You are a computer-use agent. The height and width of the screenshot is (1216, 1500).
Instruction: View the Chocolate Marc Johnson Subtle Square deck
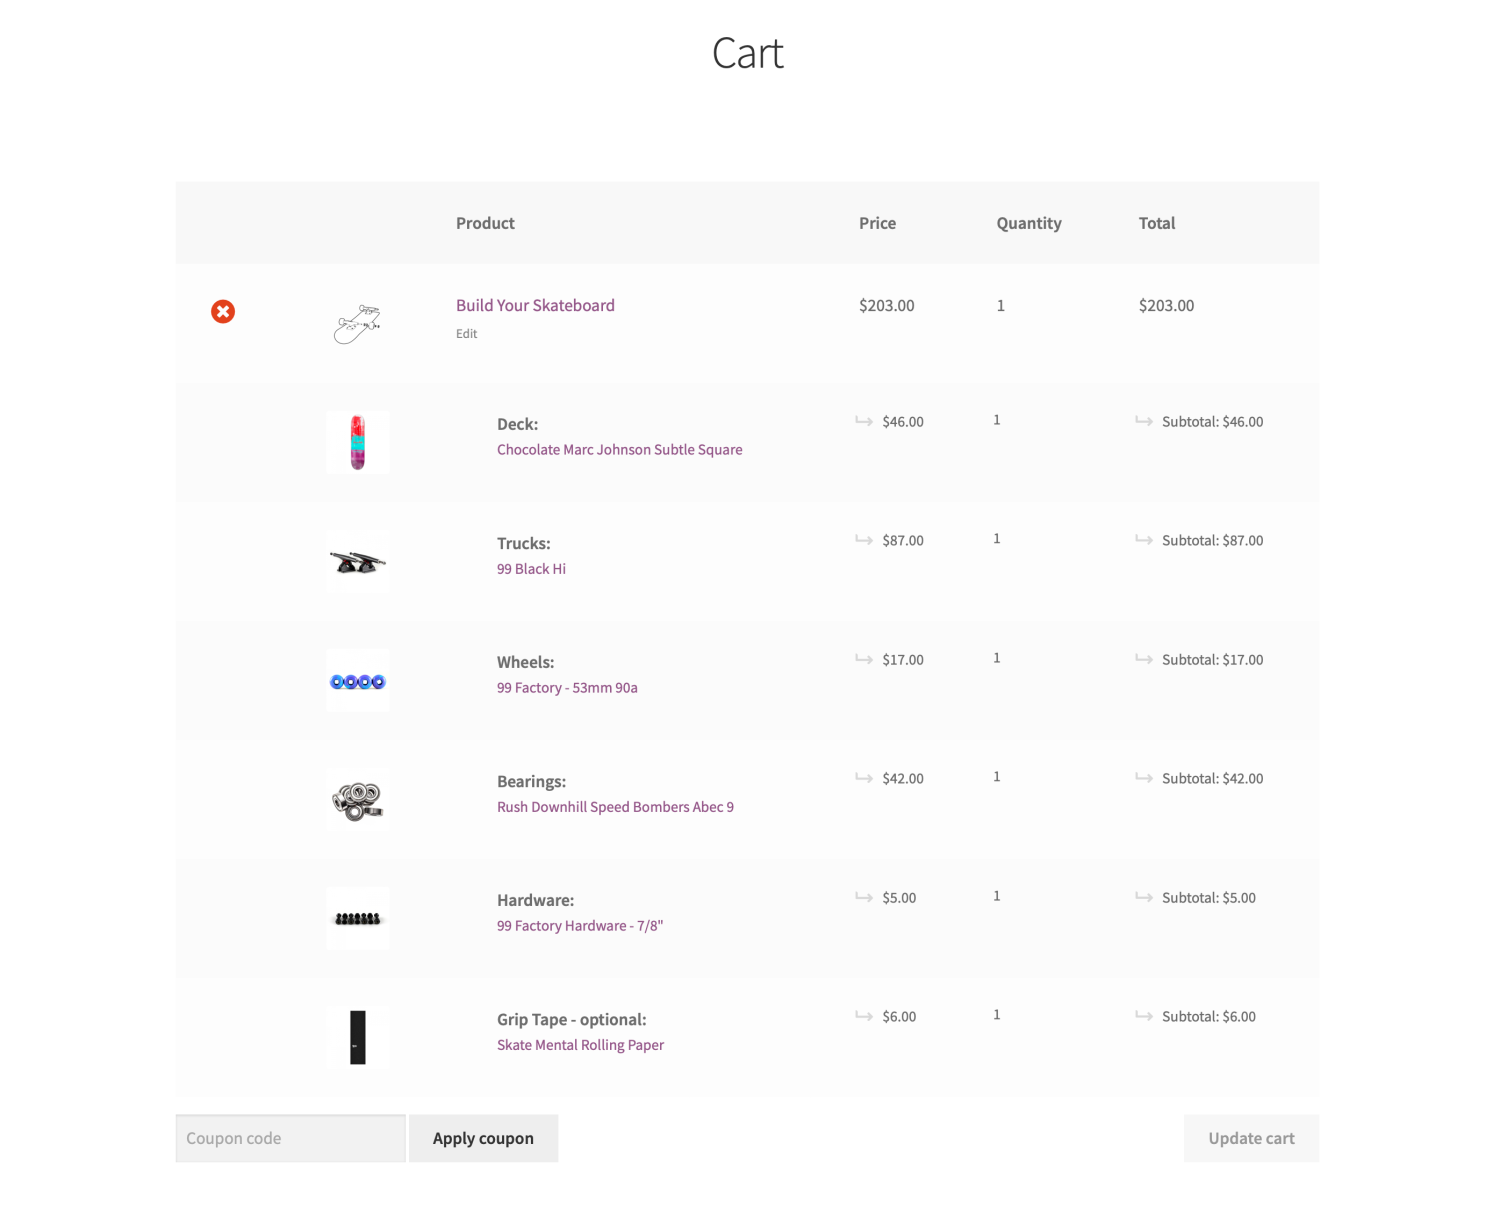coord(619,449)
